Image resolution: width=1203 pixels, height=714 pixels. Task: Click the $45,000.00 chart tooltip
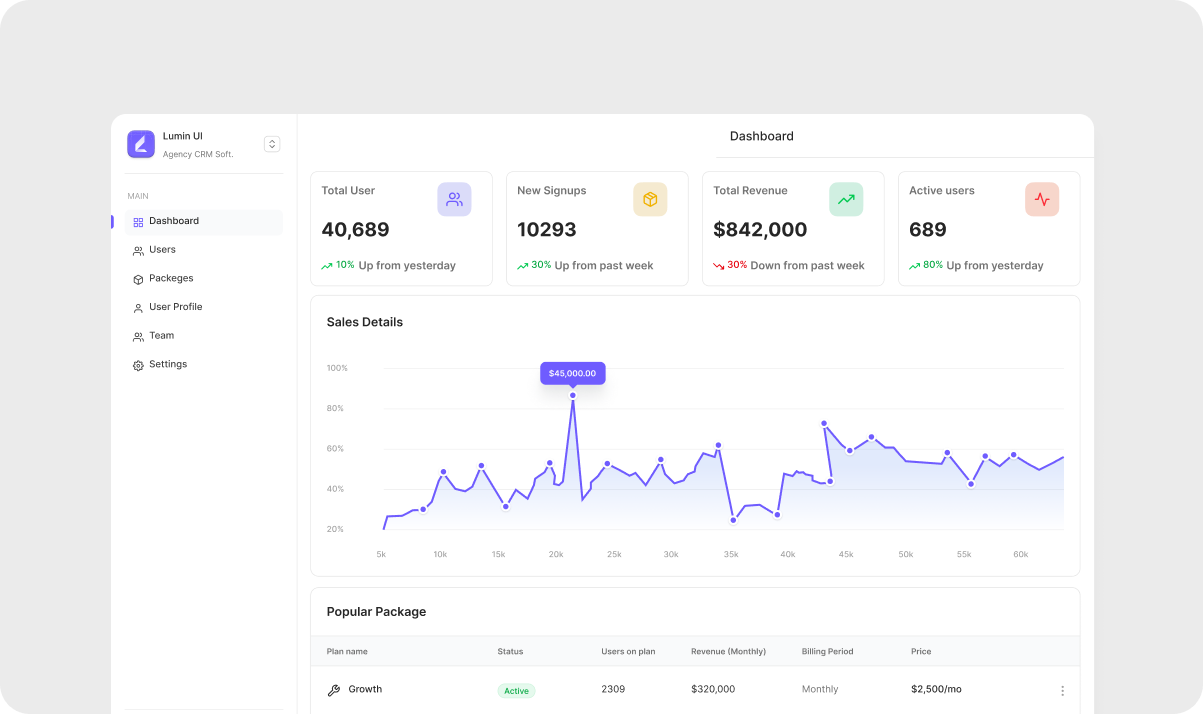click(572, 373)
